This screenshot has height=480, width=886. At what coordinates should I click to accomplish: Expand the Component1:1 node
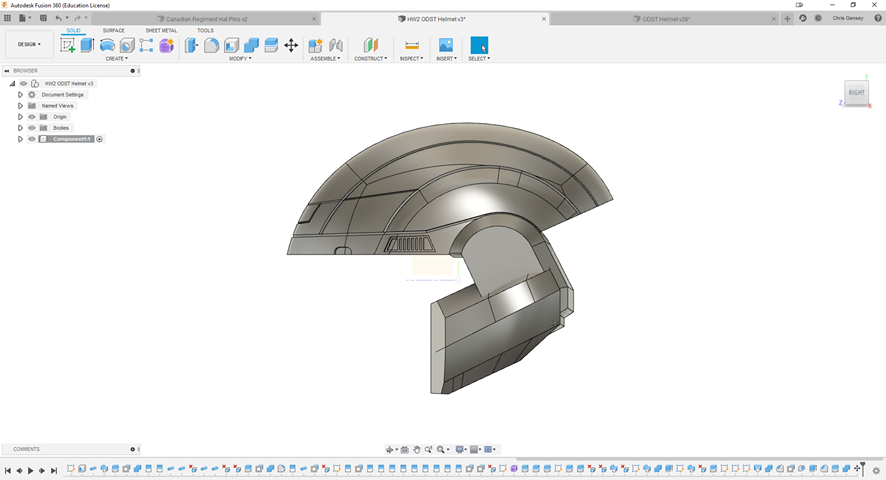coord(20,139)
